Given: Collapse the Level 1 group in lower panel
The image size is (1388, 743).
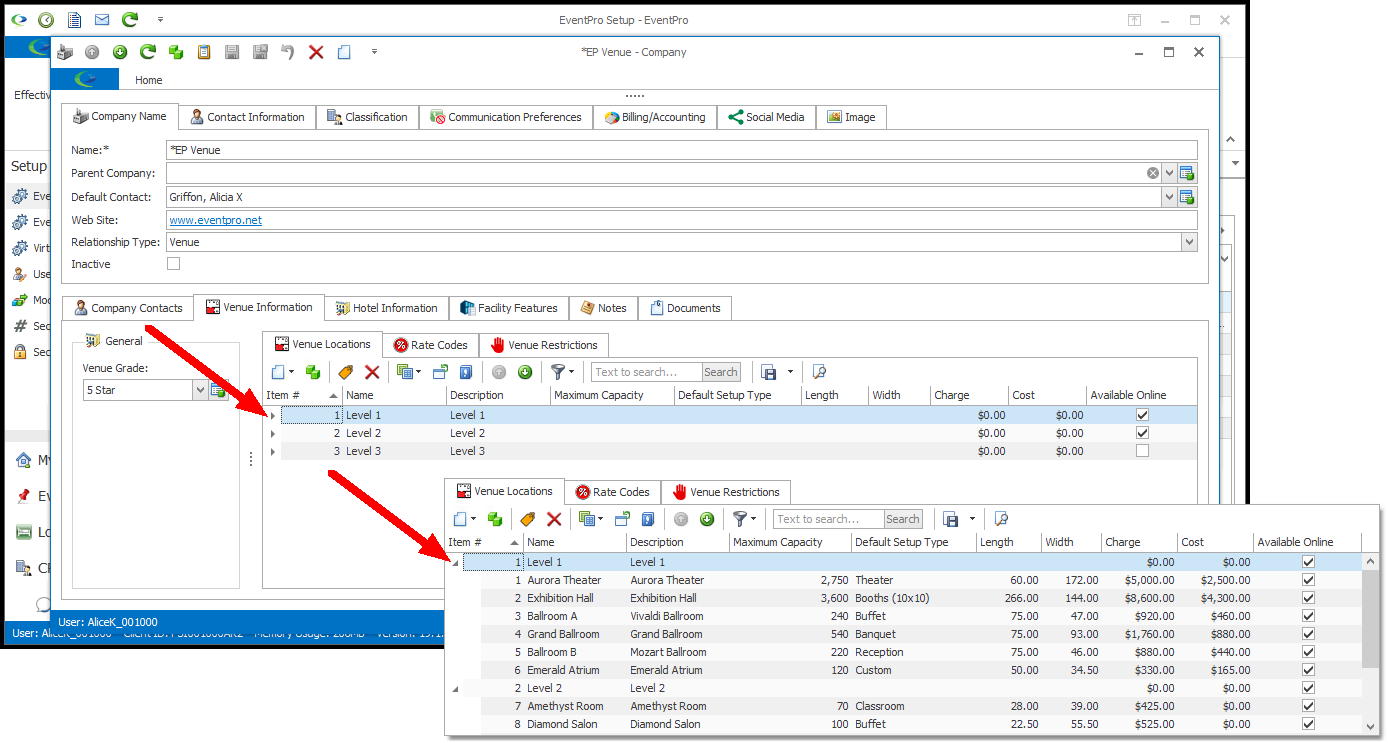Looking at the screenshot, I should click(x=455, y=563).
